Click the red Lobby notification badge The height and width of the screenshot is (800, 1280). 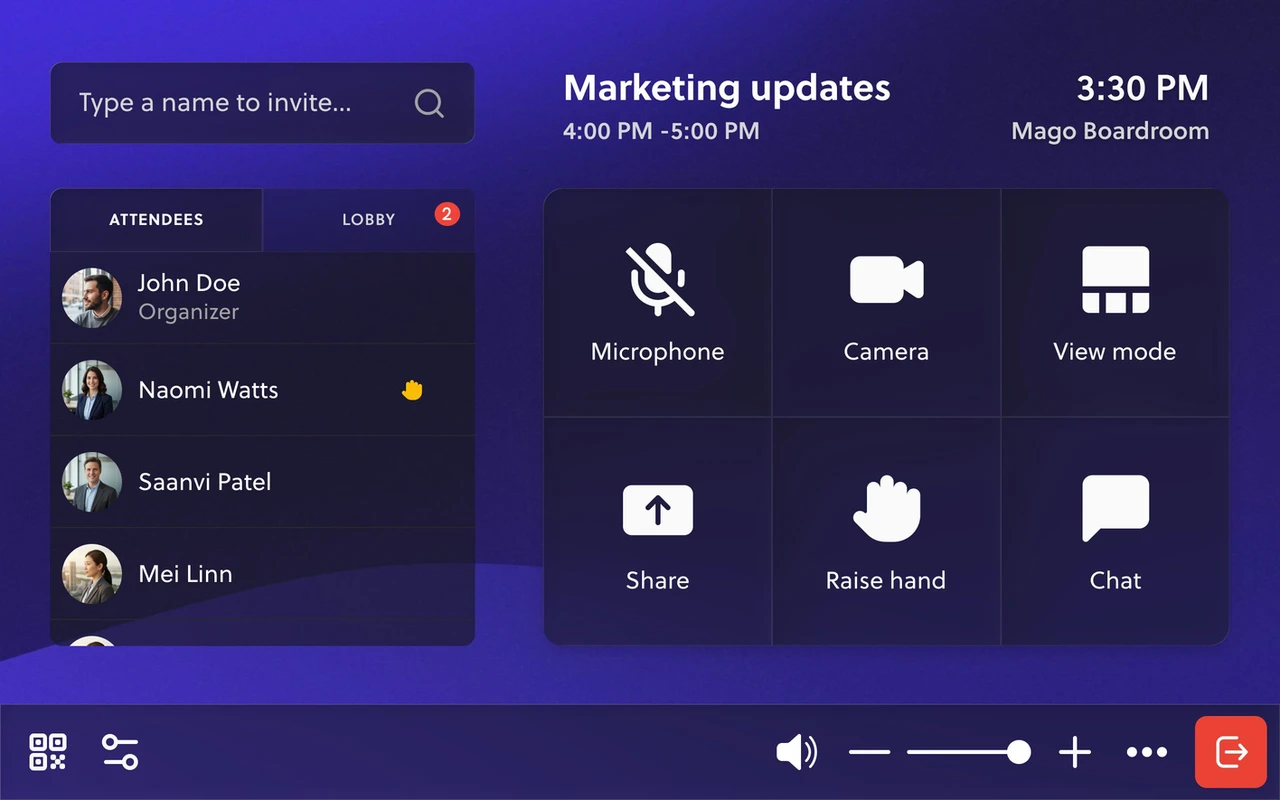coord(447,213)
